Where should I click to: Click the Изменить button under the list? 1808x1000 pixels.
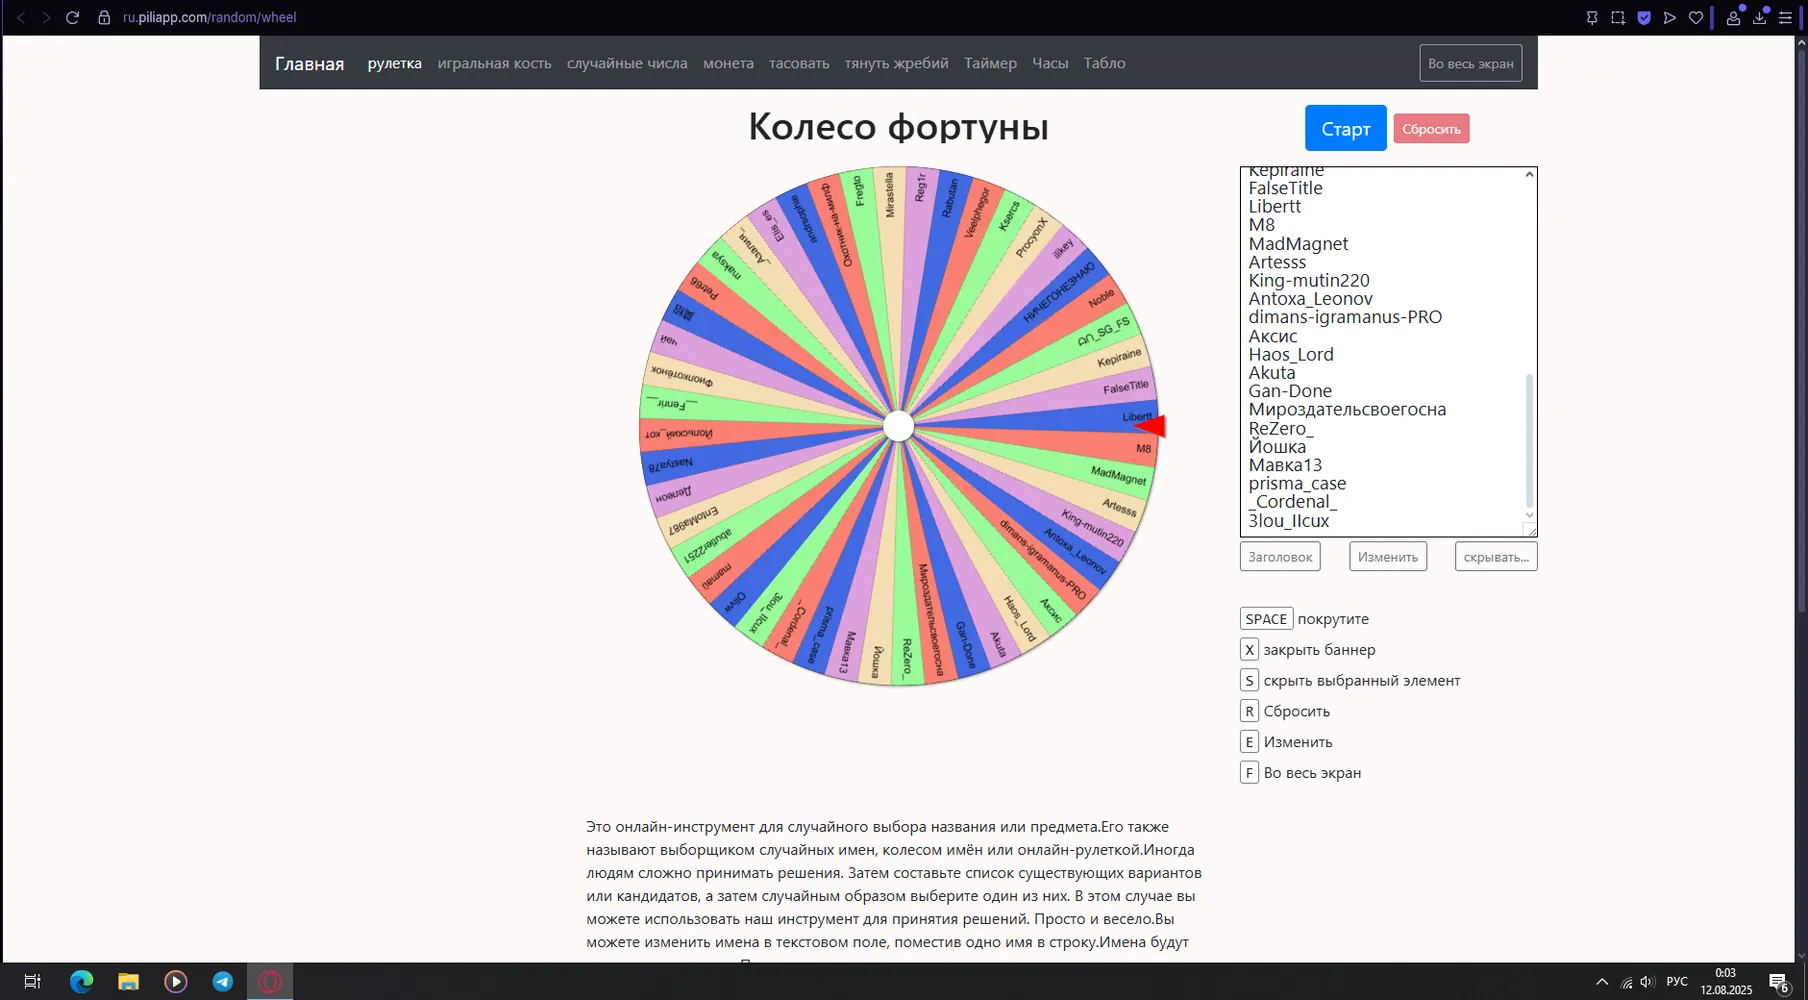[1387, 557]
